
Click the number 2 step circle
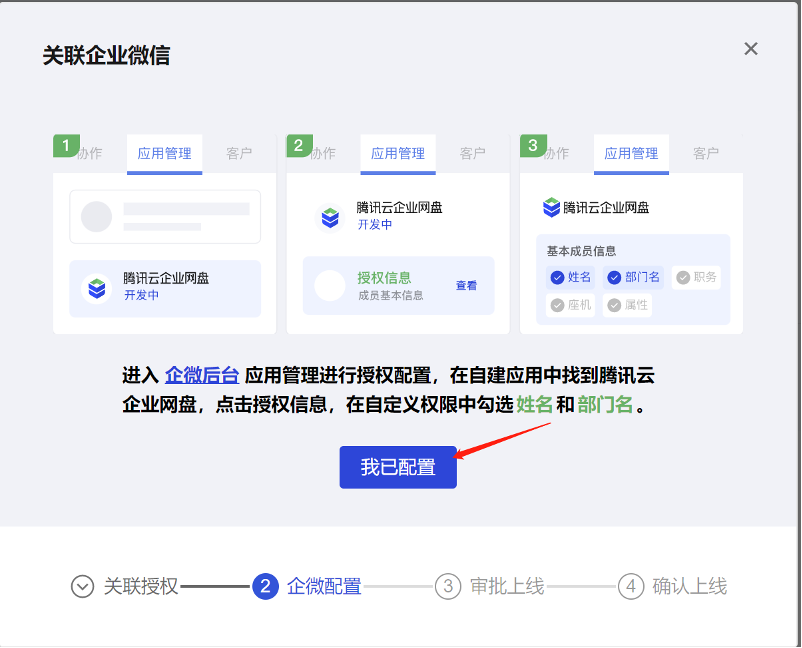click(265, 586)
